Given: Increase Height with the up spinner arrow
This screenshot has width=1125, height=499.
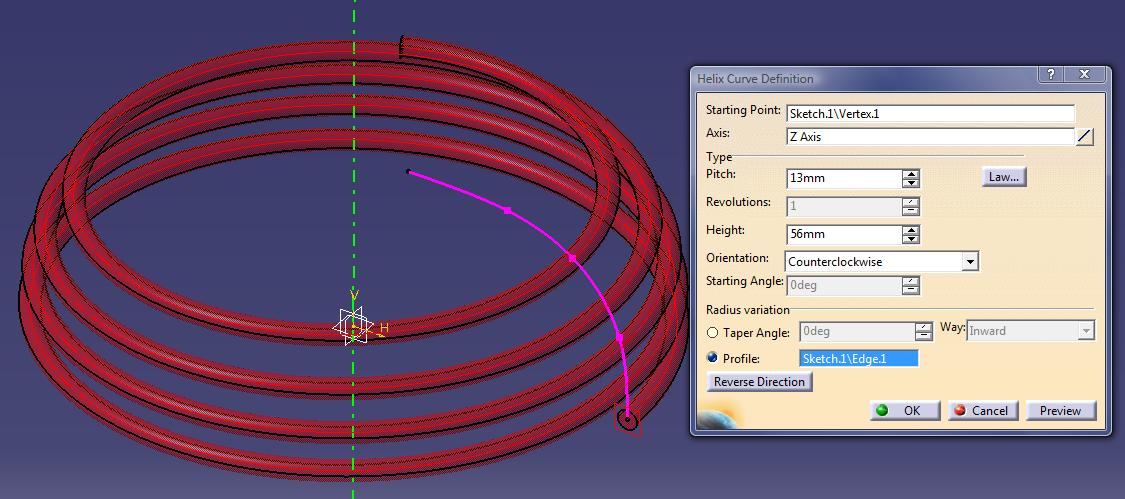Looking at the screenshot, I should pyautogui.click(x=911, y=230).
